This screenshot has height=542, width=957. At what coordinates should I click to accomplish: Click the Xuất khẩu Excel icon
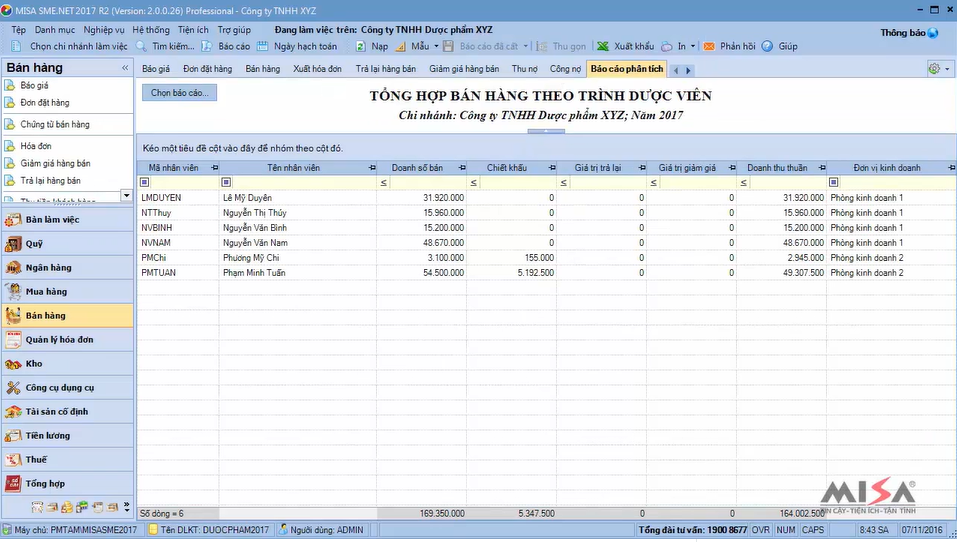click(603, 46)
